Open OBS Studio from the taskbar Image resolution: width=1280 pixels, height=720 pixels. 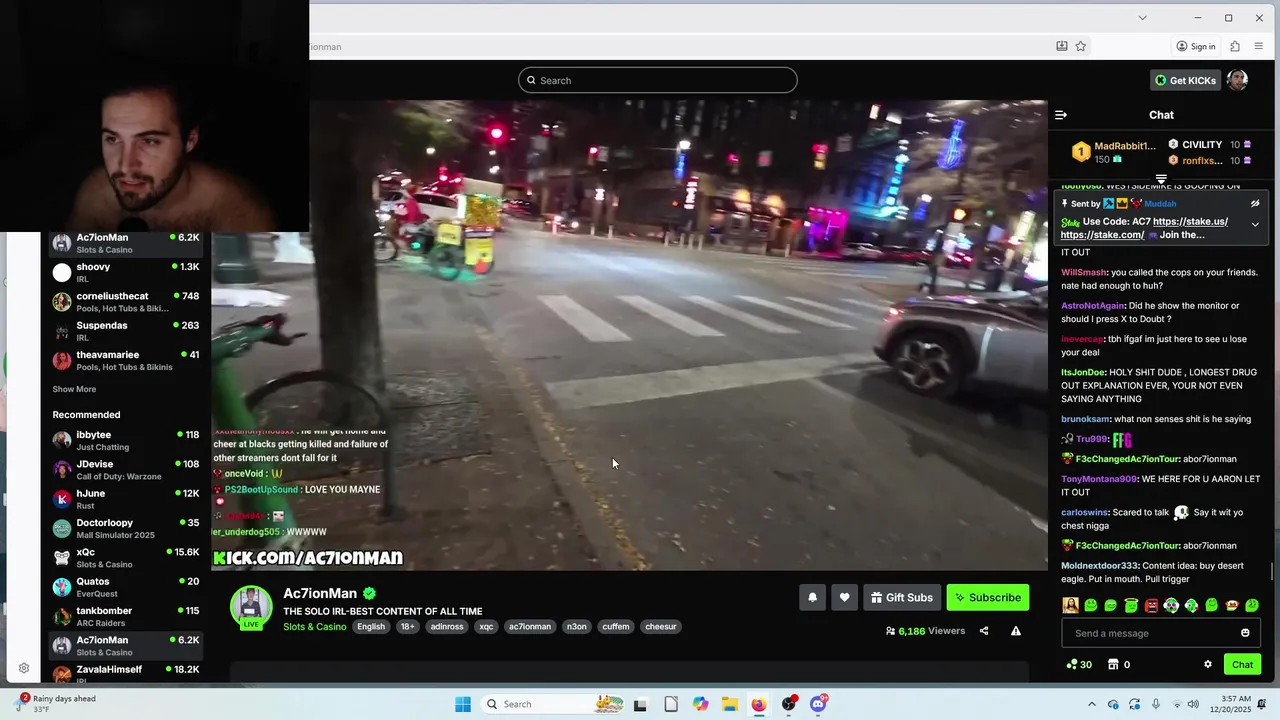click(789, 704)
